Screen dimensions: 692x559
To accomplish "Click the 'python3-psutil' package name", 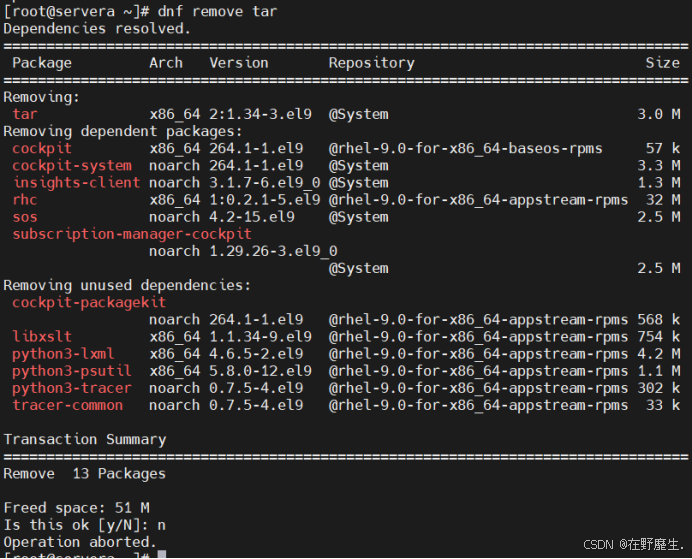I will [72, 371].
